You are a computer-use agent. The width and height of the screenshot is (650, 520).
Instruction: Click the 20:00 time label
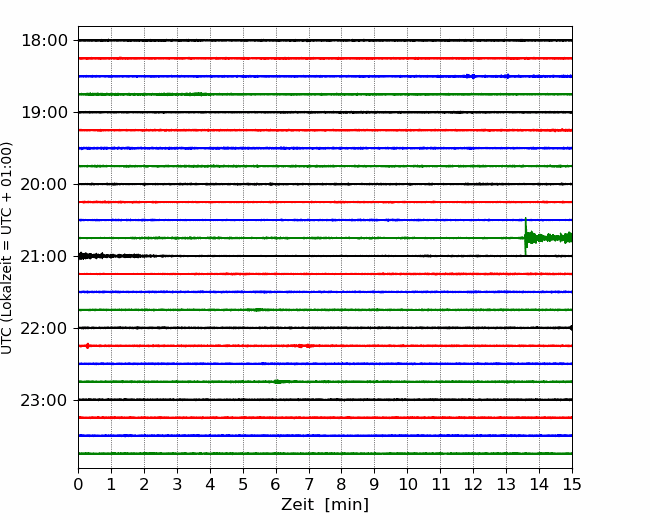(44, 185)
